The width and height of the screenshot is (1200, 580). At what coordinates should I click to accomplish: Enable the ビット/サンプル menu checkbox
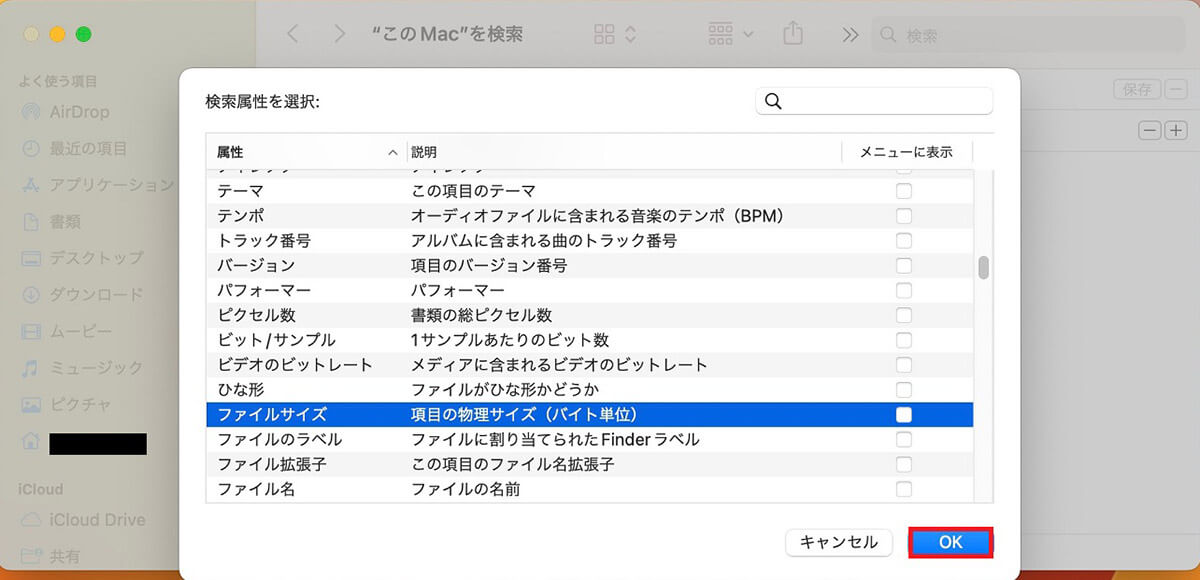[x=904, y=340]
